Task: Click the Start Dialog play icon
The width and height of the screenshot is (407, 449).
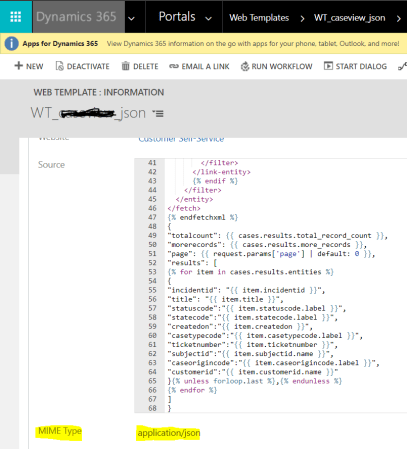Action: [x=328, y=66]
